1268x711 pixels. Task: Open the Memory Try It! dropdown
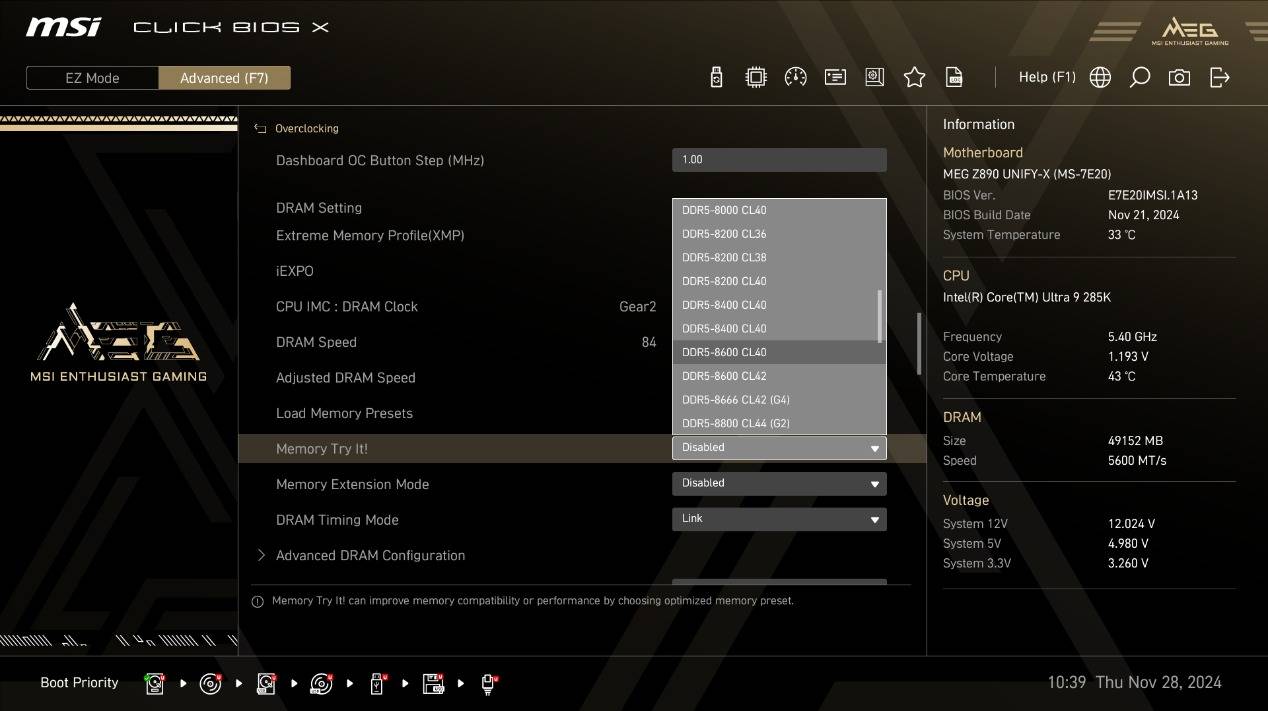778,448
